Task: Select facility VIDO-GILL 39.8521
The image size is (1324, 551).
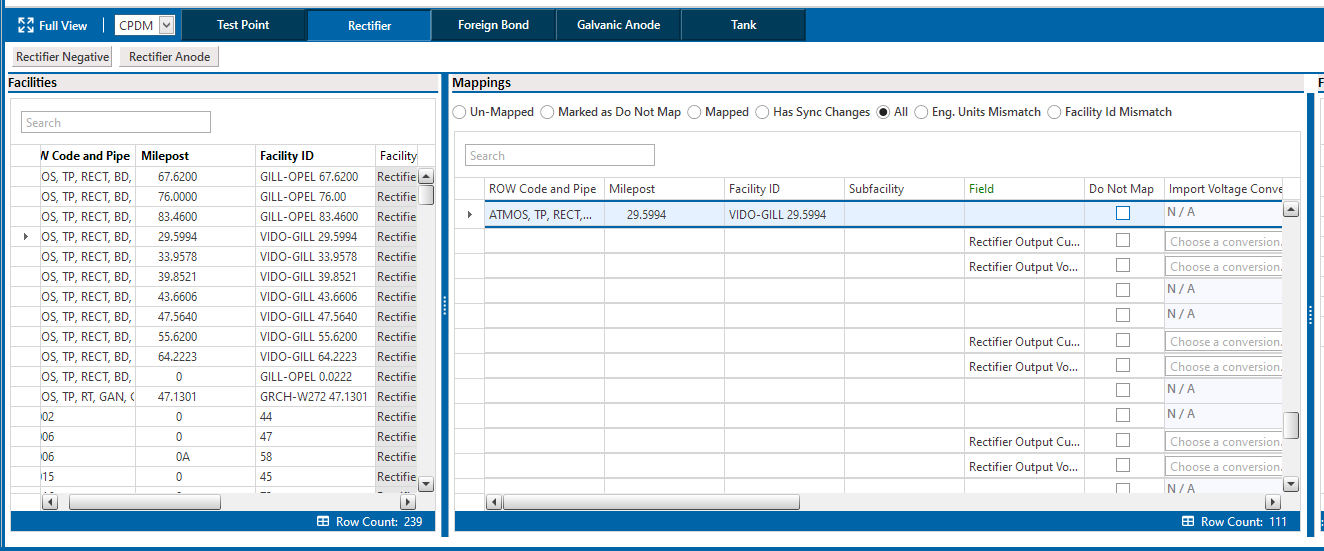Action: [316, 277]
